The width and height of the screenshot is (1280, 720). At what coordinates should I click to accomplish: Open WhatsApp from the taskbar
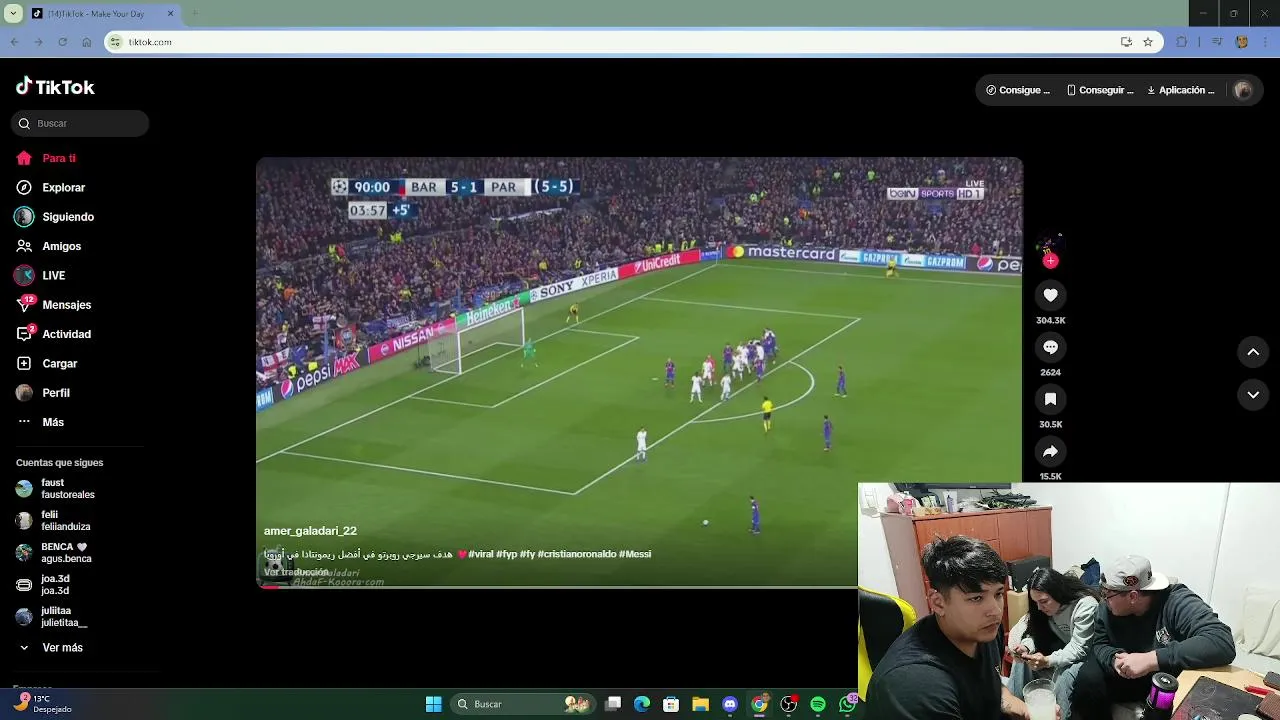pos(848,704)
